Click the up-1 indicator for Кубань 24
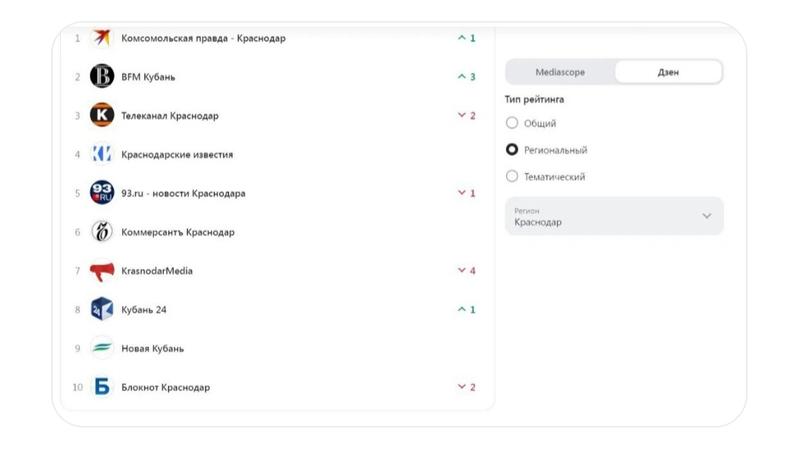The height and width of the screenshot is (464, 800). coord(466,309)
